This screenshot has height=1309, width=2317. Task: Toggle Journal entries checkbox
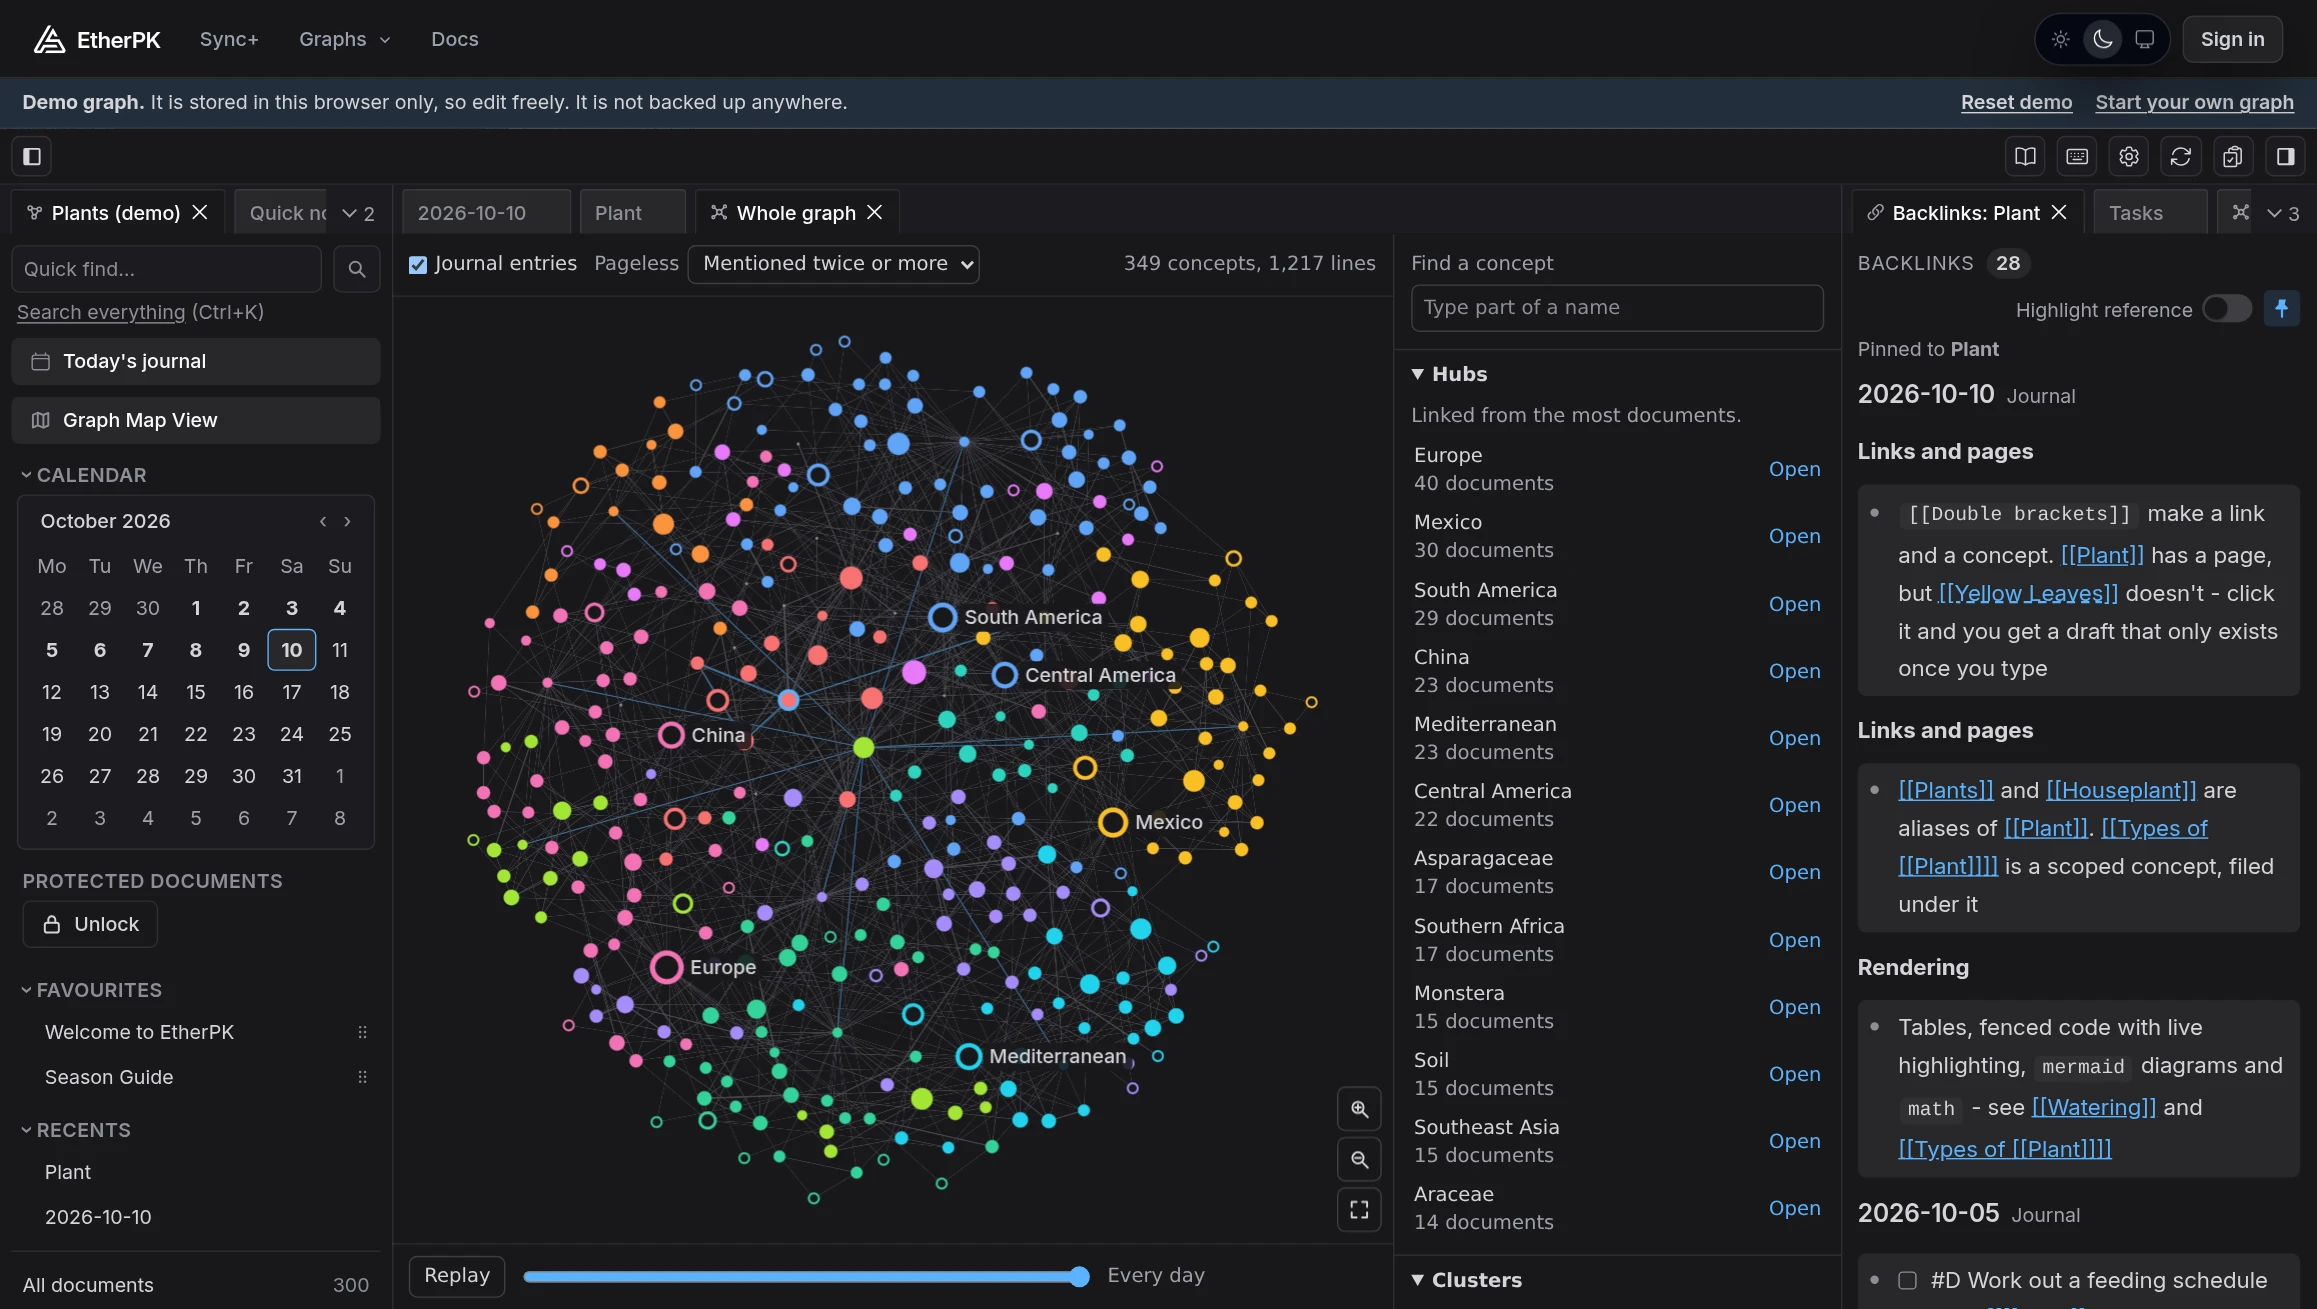418,264
